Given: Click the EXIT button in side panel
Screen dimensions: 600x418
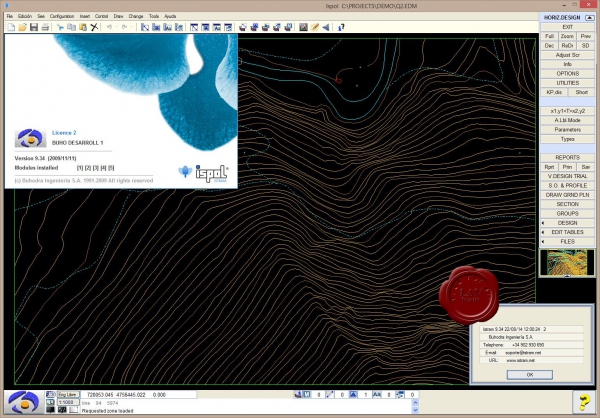Looking at the screenshot, I should click(567, 27).
